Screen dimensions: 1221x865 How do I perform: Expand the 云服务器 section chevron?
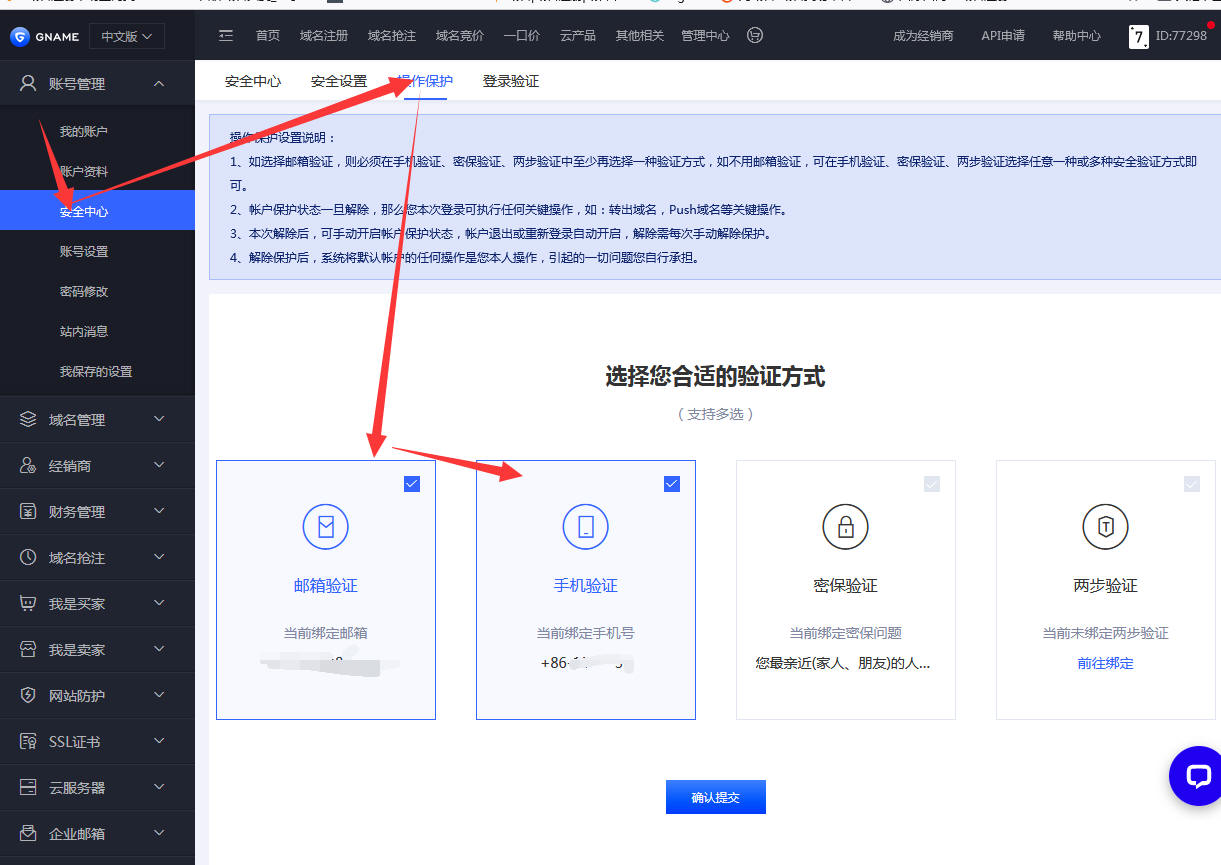(x=159, y=788)
